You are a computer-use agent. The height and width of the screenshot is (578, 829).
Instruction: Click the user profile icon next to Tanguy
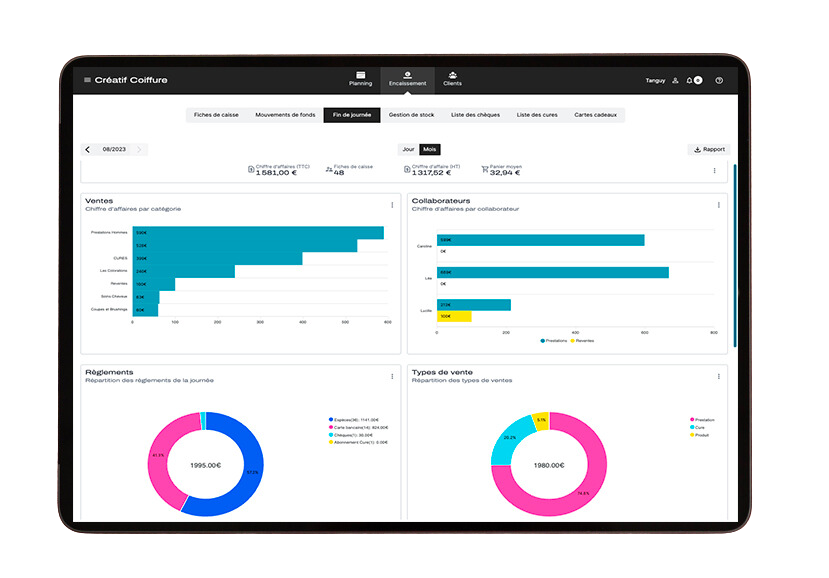coord(675,80)
